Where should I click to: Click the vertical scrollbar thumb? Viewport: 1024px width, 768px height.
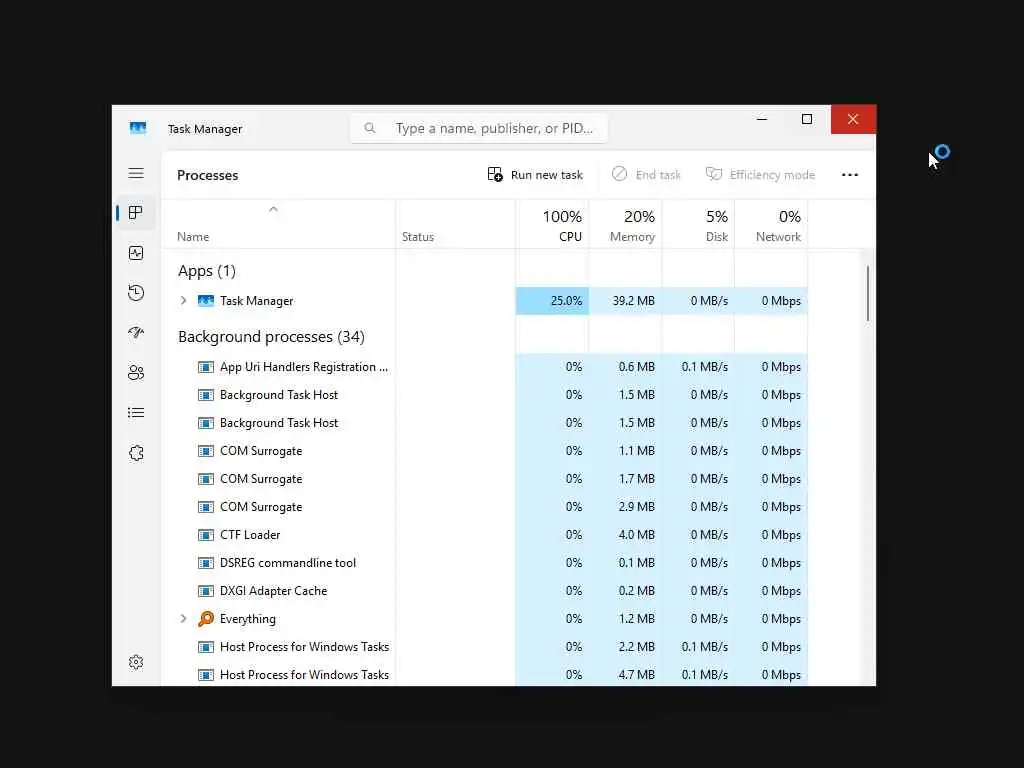coord(868,293)
